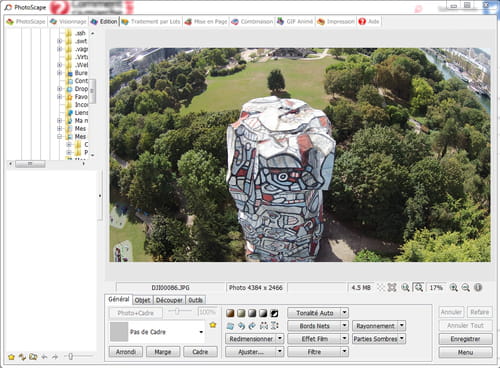Click the PhotoScape logo tab icon
The image size is (500, 368).
click(x=10, y=22)
